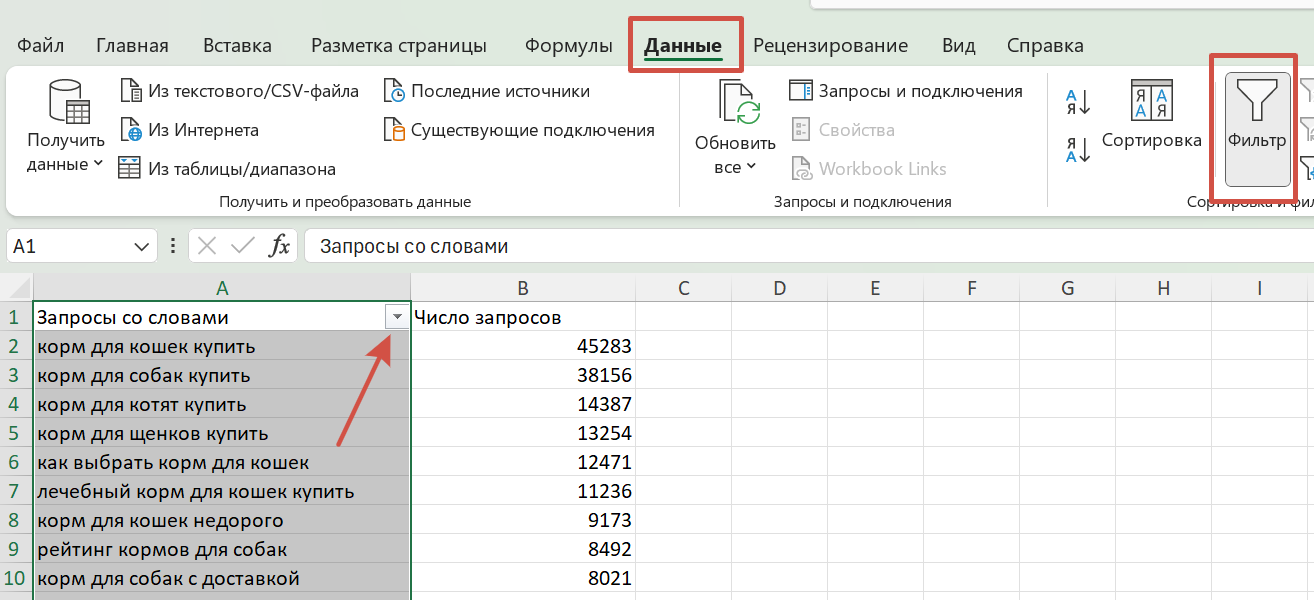This screenshot has height=600, width=1314.
Task: Switch to the Вставка ribbon tab
Action: click(x=237, y=45)
